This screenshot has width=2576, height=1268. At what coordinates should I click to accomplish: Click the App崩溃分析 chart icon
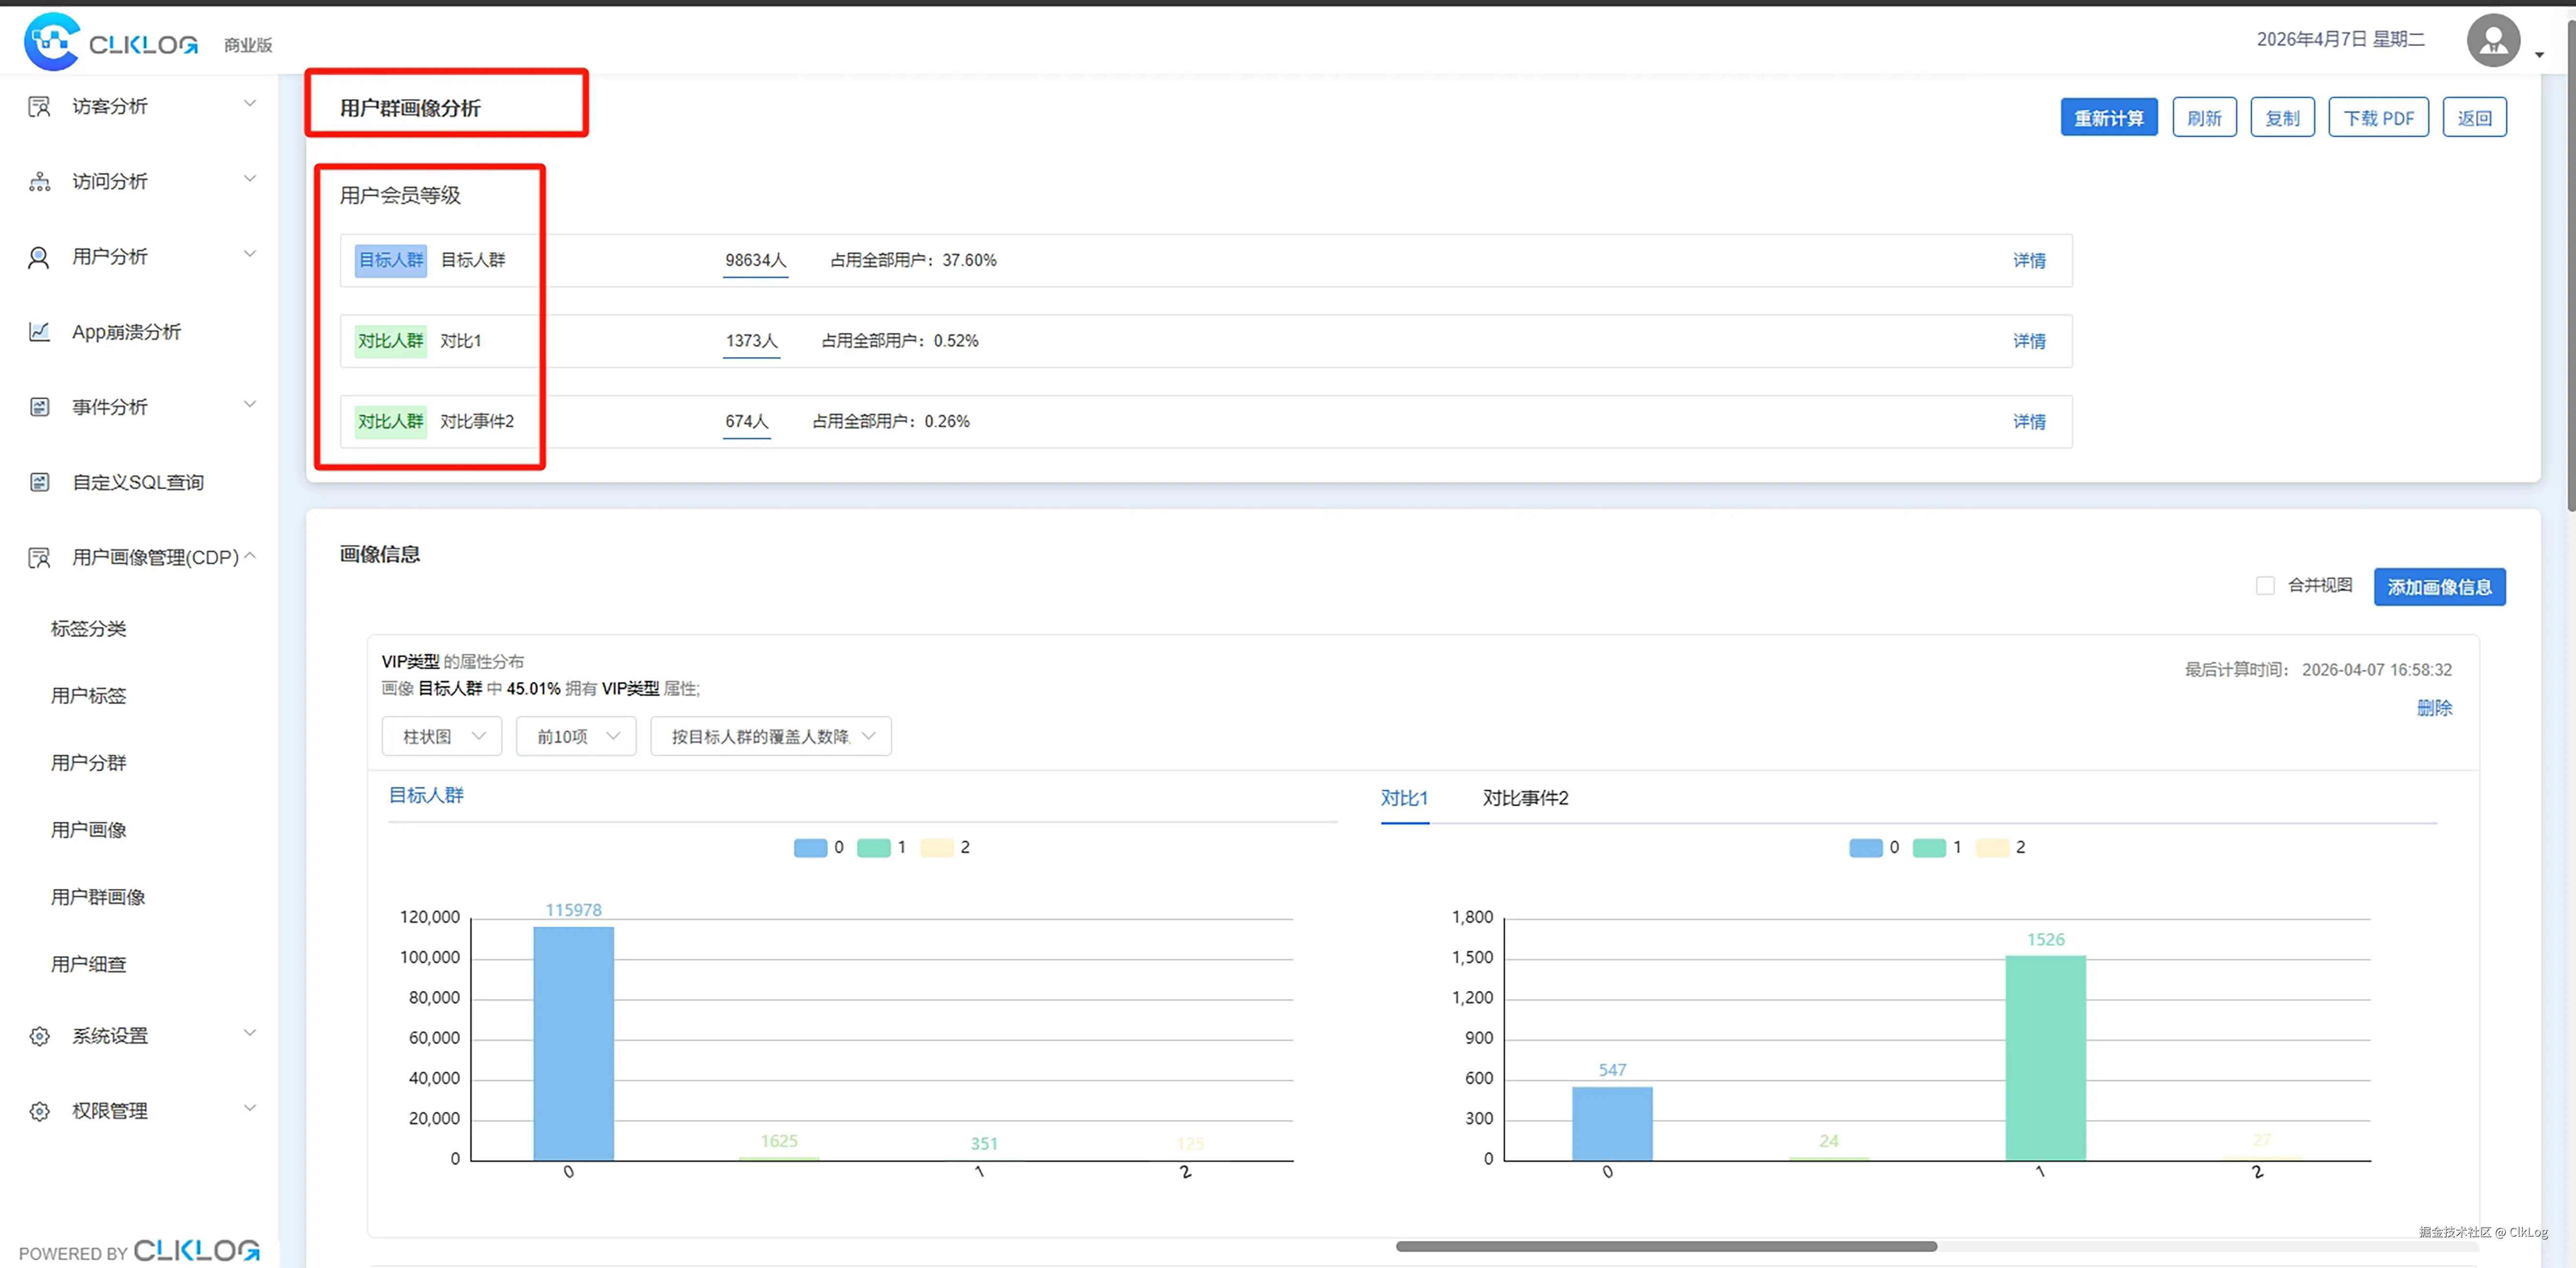tap(39, 332)
